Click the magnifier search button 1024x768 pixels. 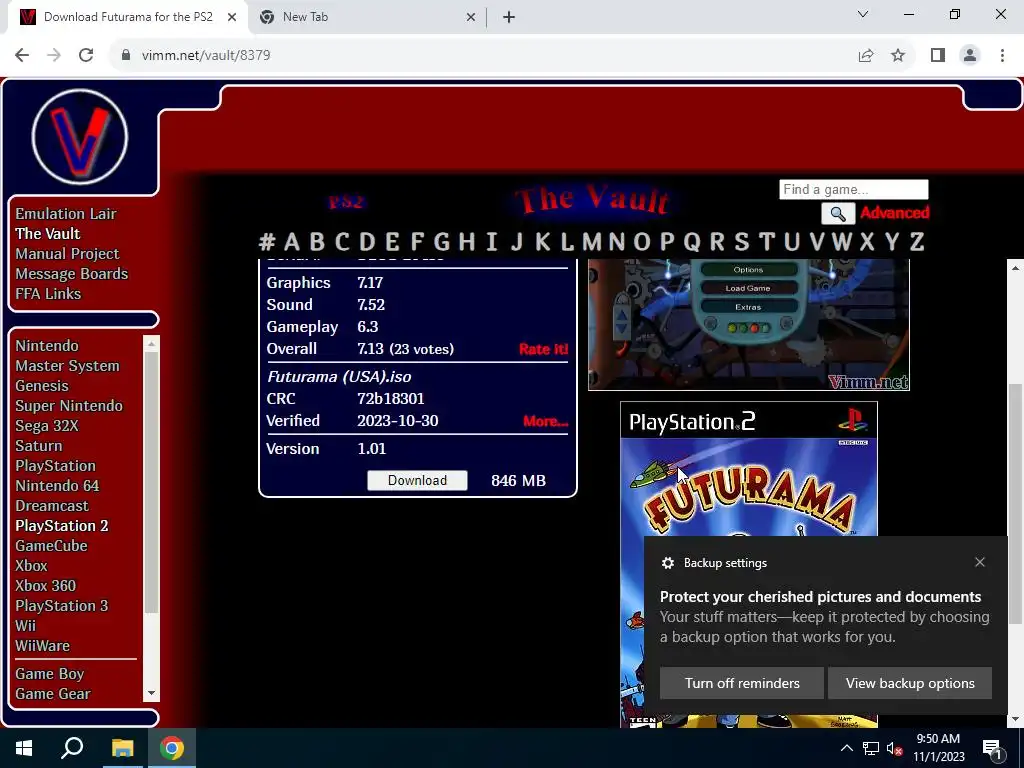pos(838,214)
